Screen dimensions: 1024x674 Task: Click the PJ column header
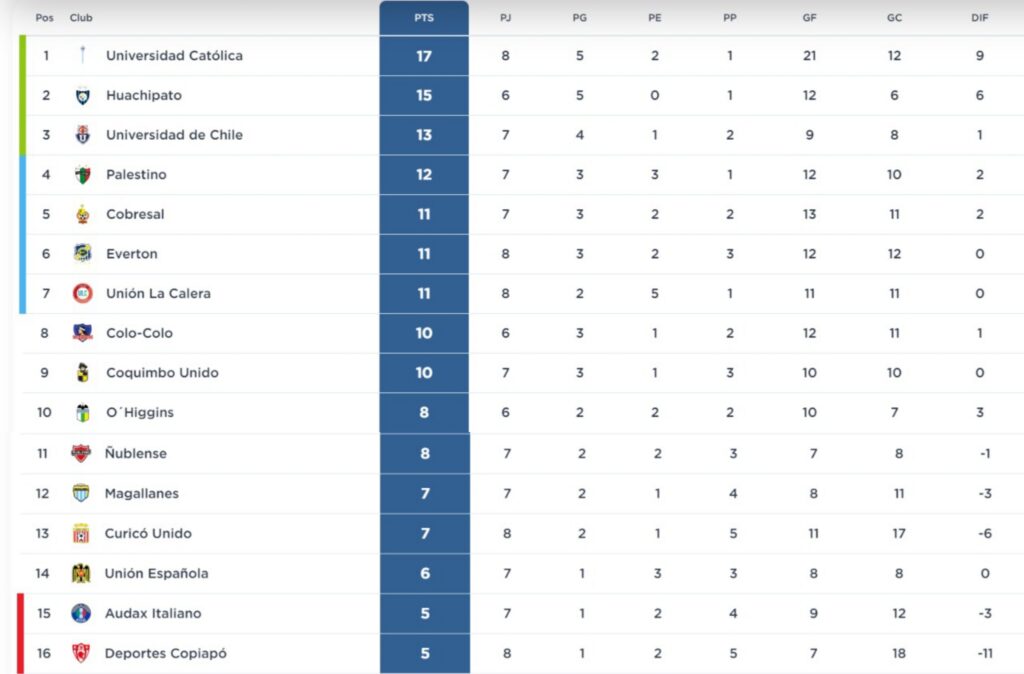pyautogui.click(x=505, y=18)
